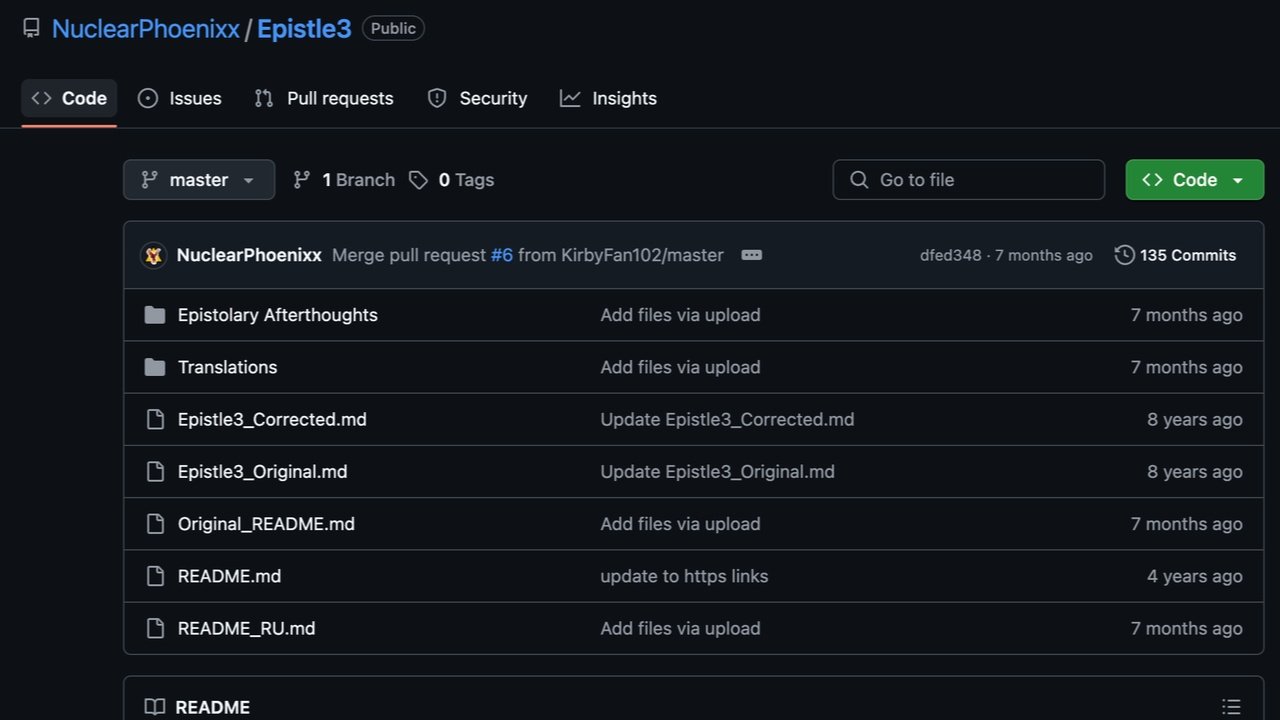Image resolution: width=1280 pixels, height=720 pixels.
Task: Click the folder icon beside Translations
Action: pos(155,367)
